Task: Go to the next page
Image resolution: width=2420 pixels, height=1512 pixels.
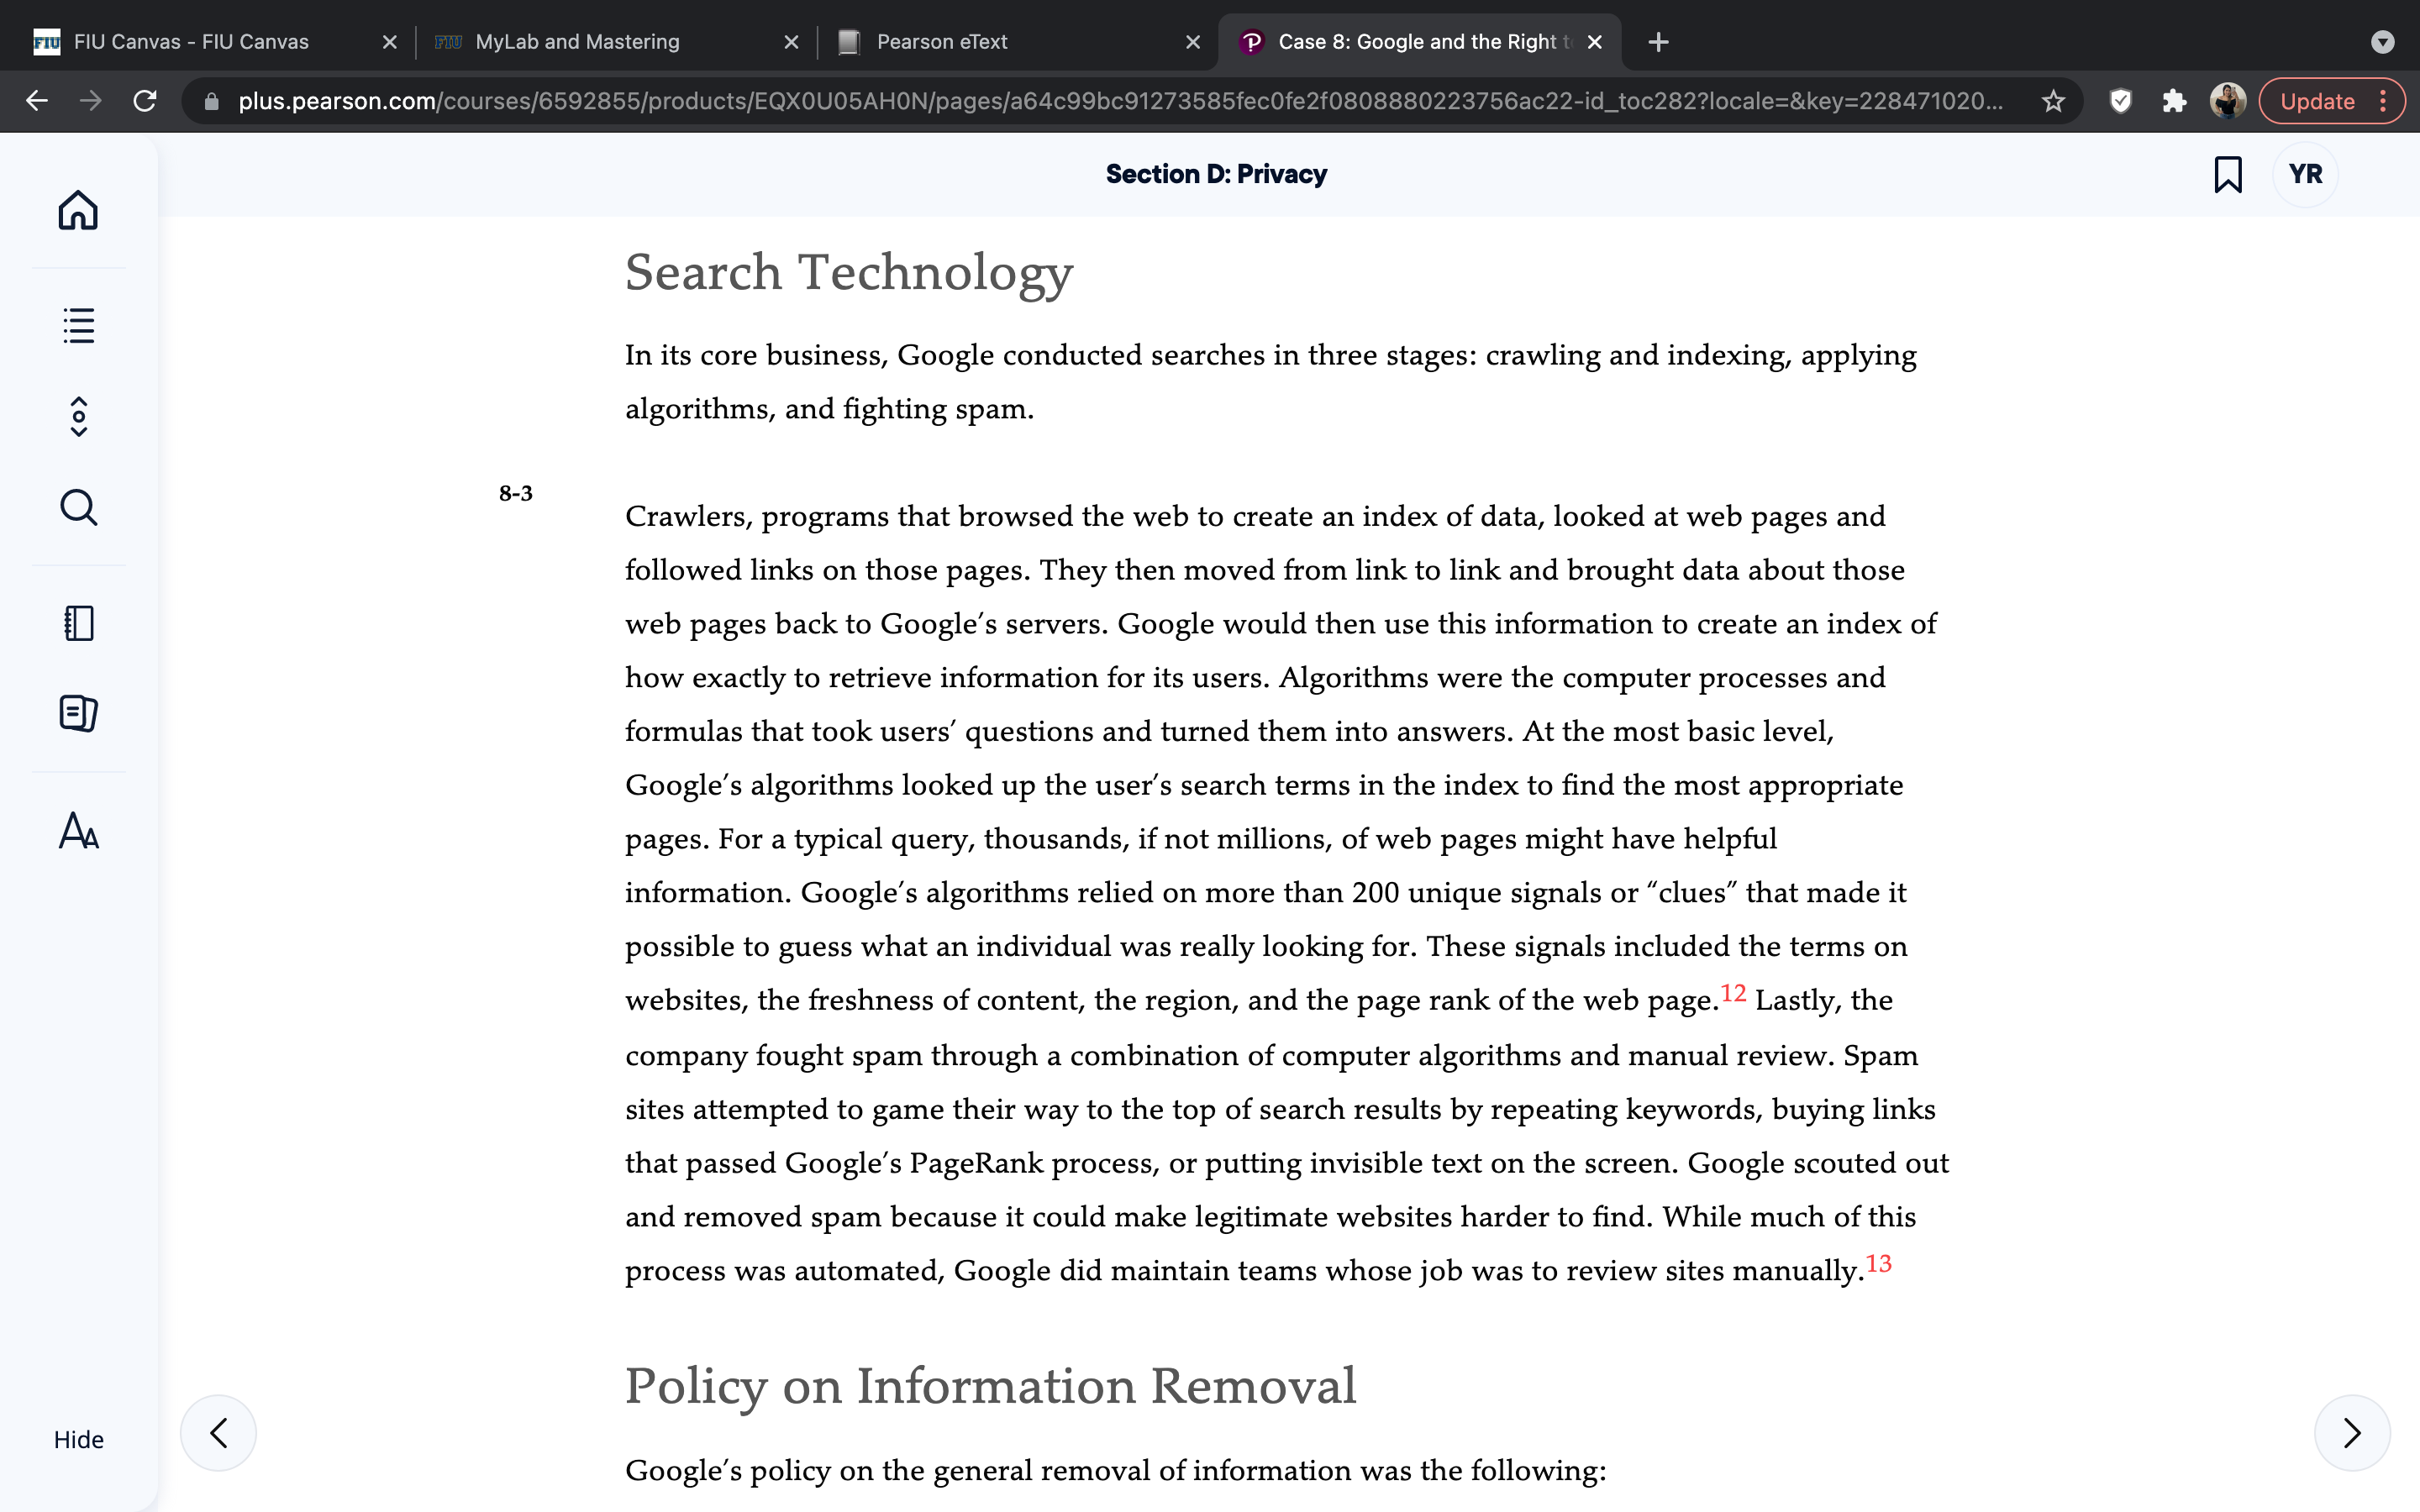Action: tap(2352, 1432)
